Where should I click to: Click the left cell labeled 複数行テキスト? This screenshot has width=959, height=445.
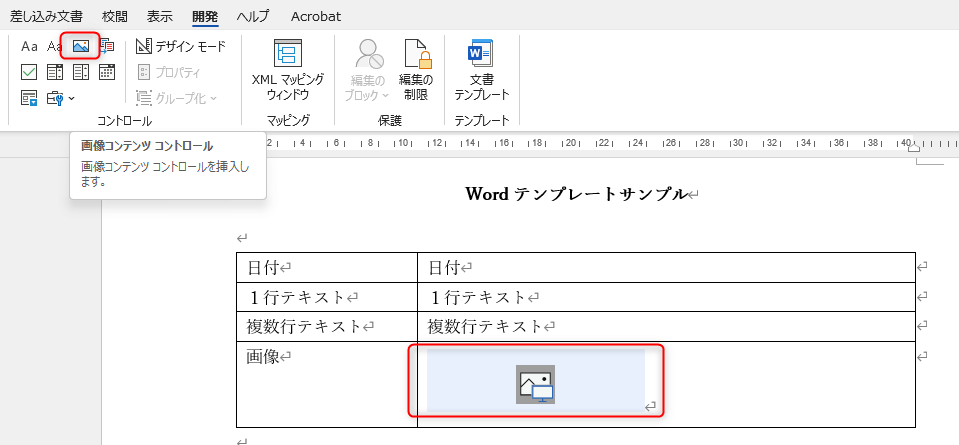click(x=327, y=326)
